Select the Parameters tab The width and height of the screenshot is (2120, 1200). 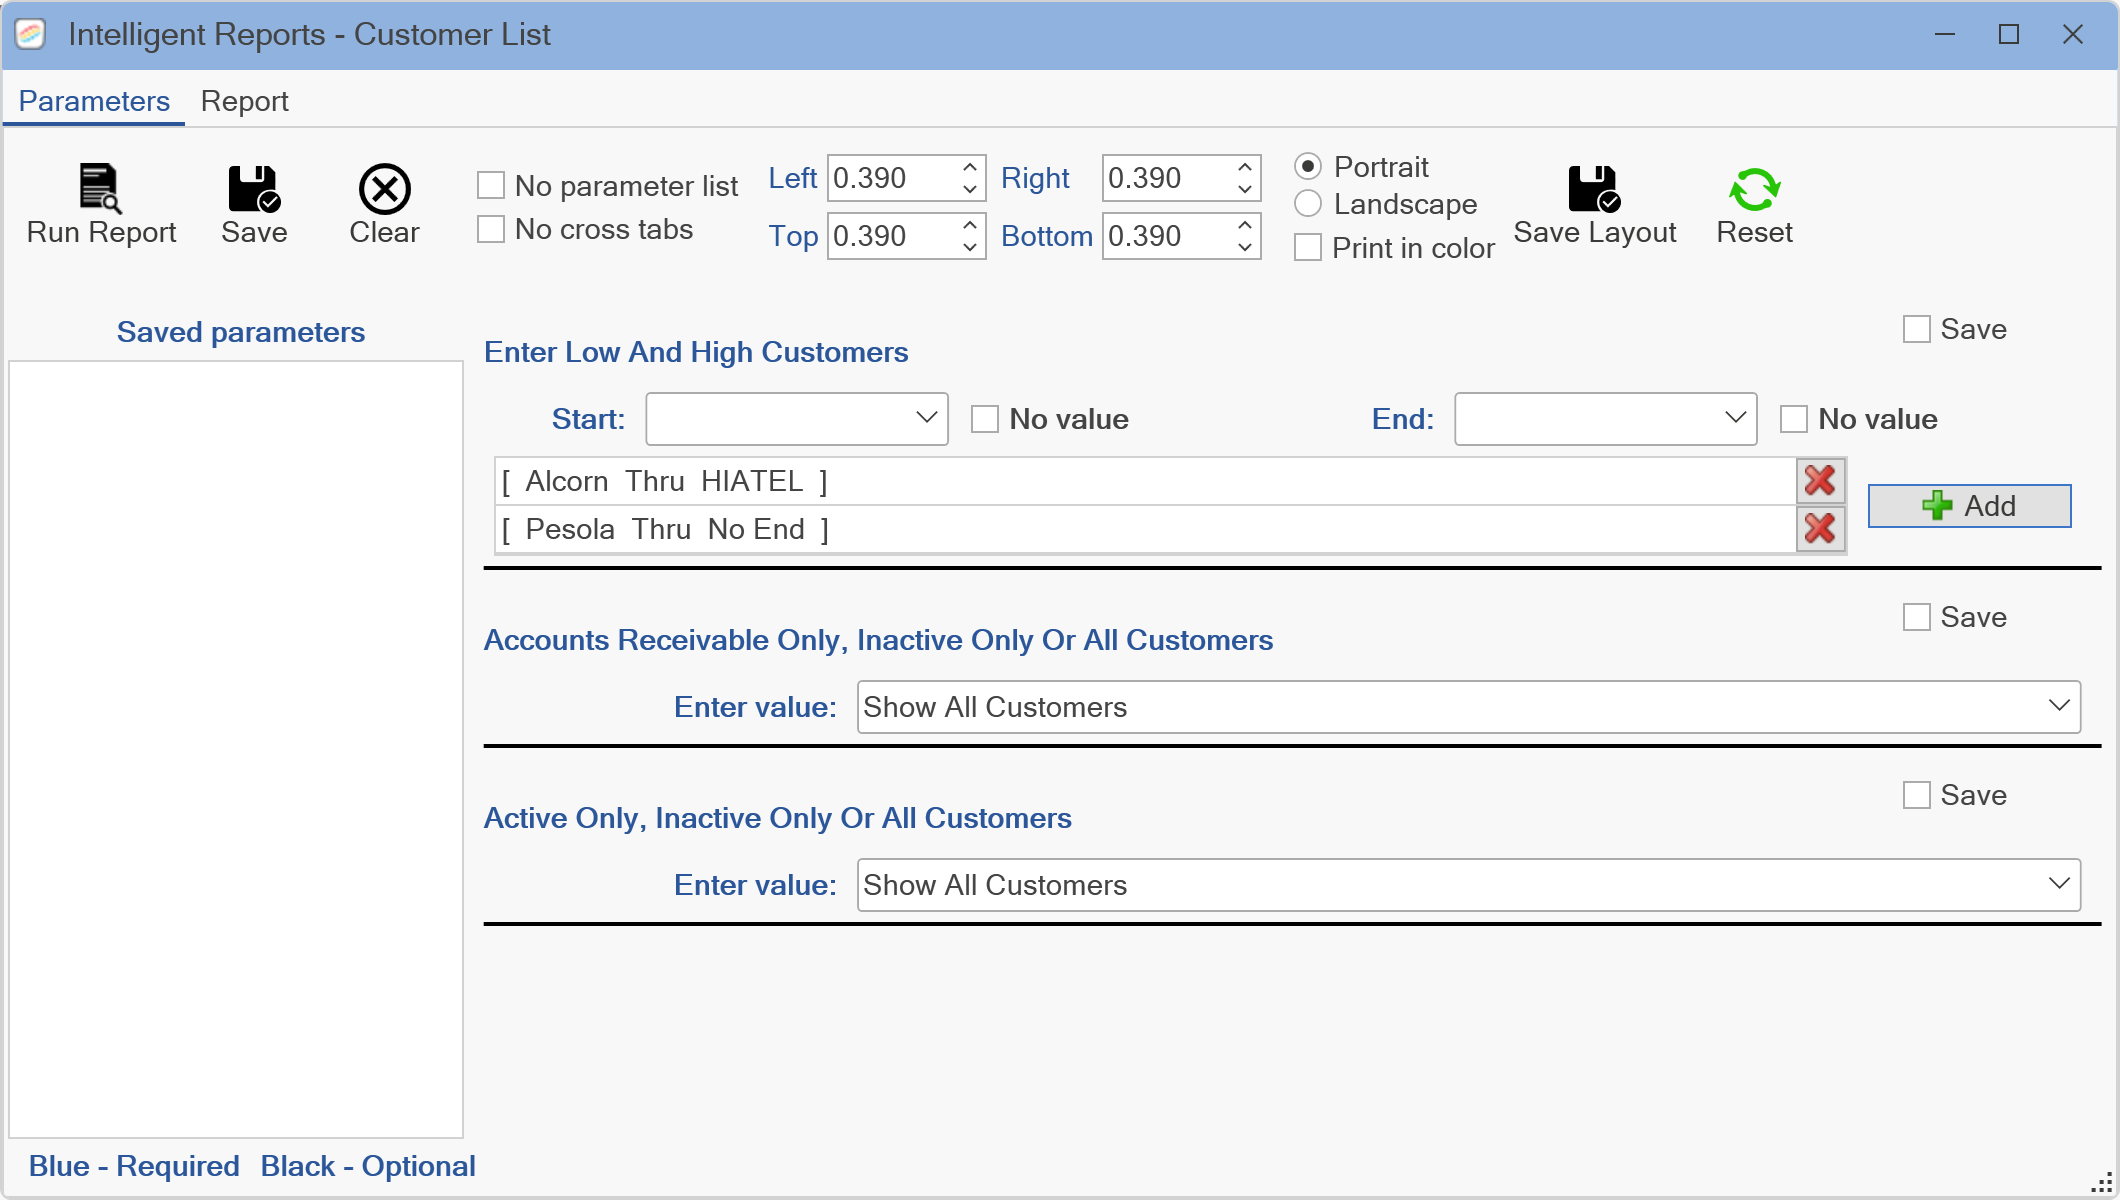tap(94, 101)
